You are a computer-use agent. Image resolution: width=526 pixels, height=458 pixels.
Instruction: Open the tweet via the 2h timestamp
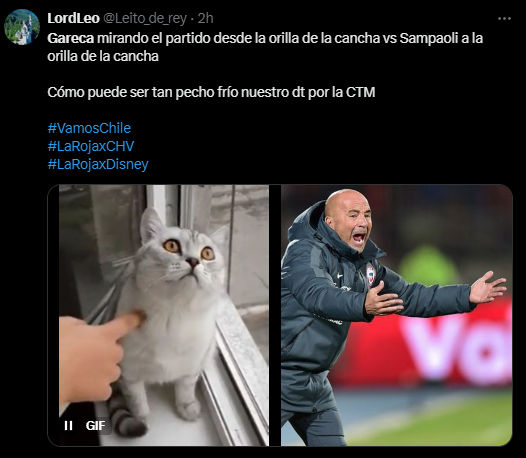[x=205, y=18]
